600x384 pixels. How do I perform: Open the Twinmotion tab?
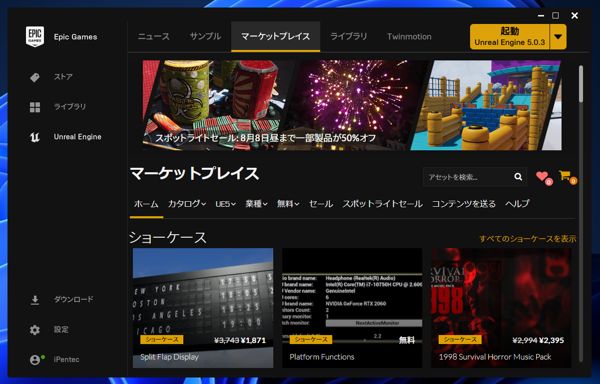coord(409,37)
